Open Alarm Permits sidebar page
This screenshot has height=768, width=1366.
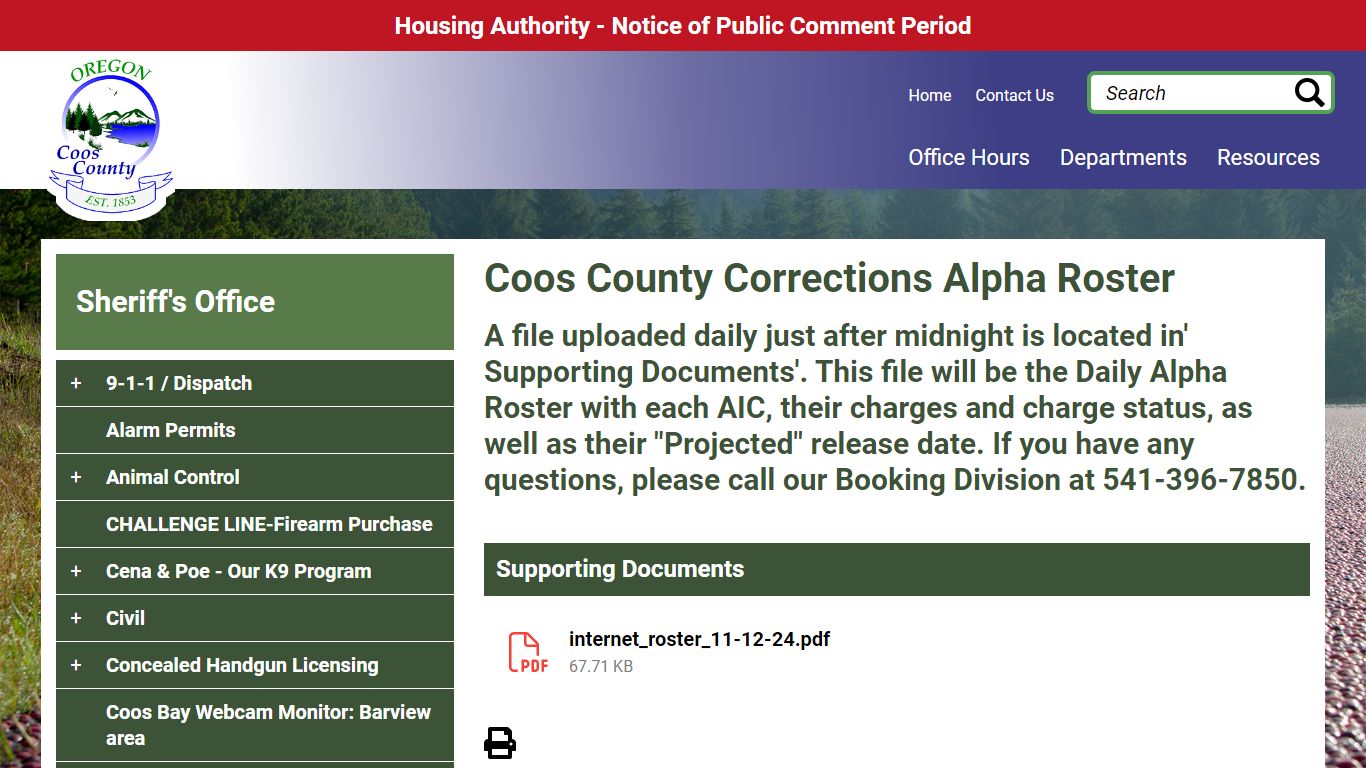[x=171, y=430]
